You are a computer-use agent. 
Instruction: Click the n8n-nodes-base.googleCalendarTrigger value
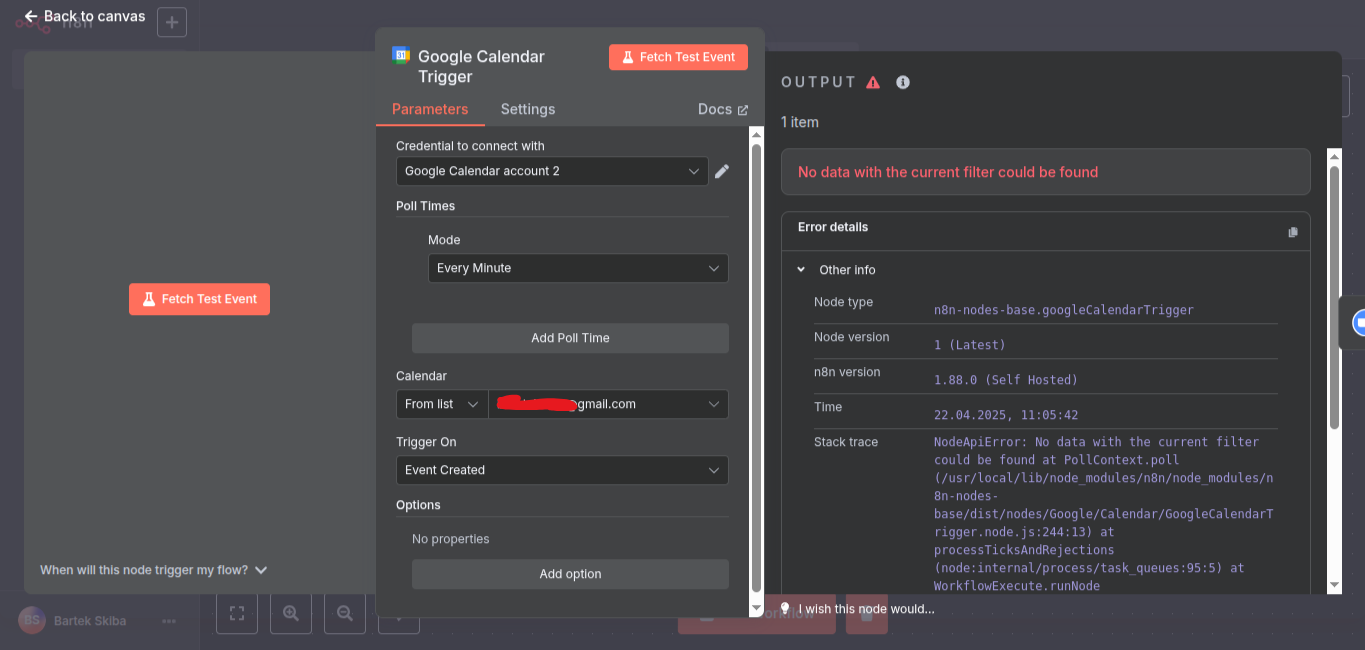(1064, 310)
